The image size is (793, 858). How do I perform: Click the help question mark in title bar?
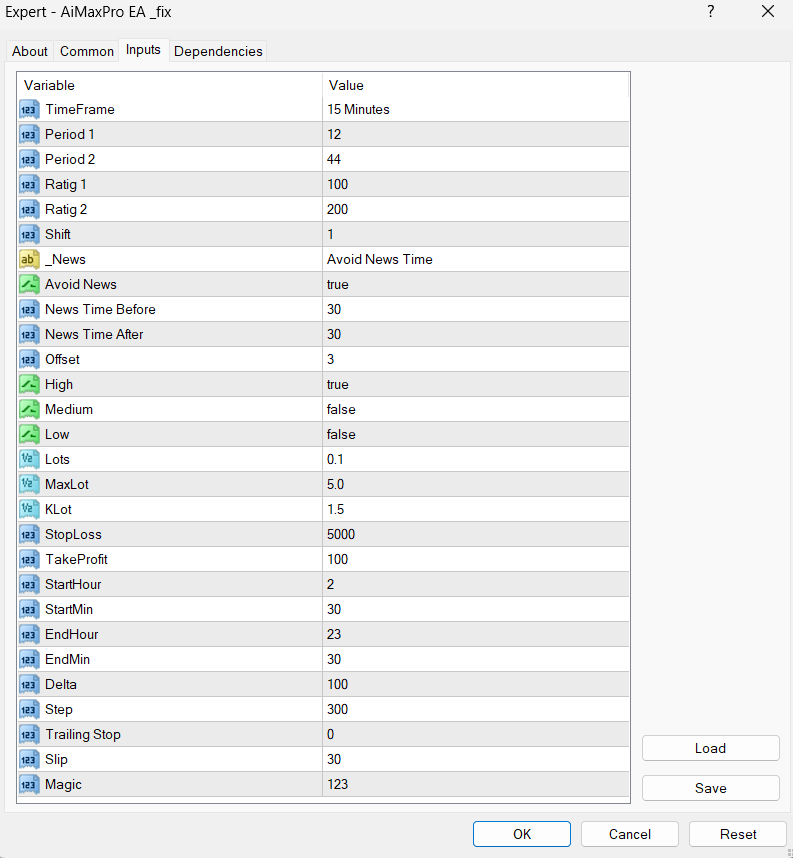711,12
